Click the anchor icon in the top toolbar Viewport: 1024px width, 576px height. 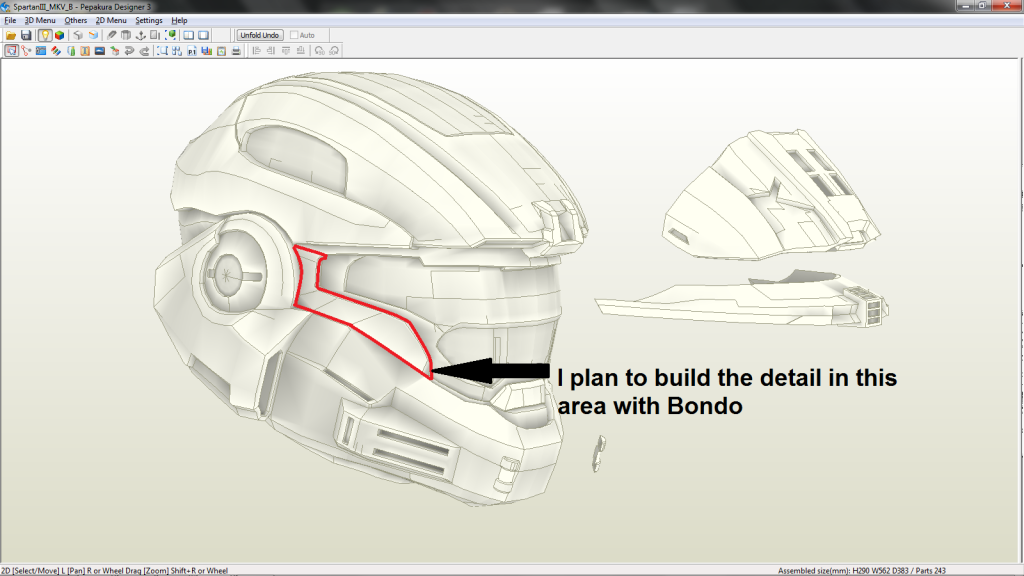pyautogui.click(x=140, y=35)
